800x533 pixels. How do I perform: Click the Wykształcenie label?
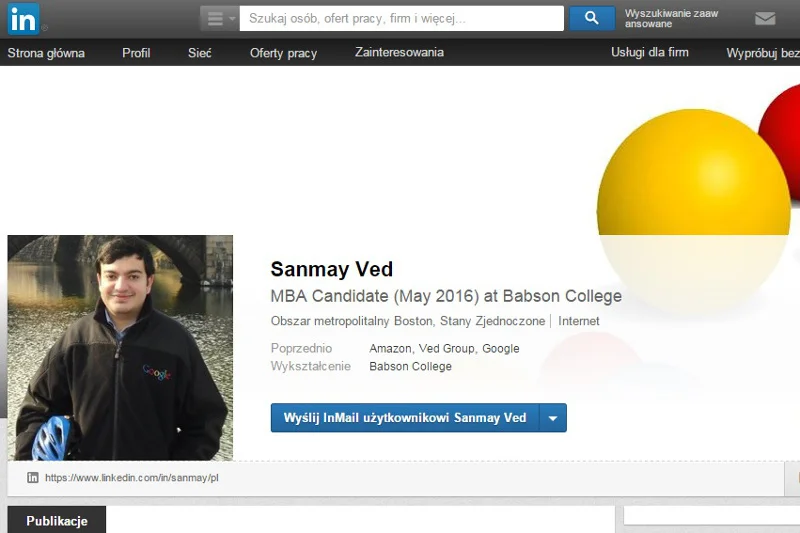tap(311, 366)
